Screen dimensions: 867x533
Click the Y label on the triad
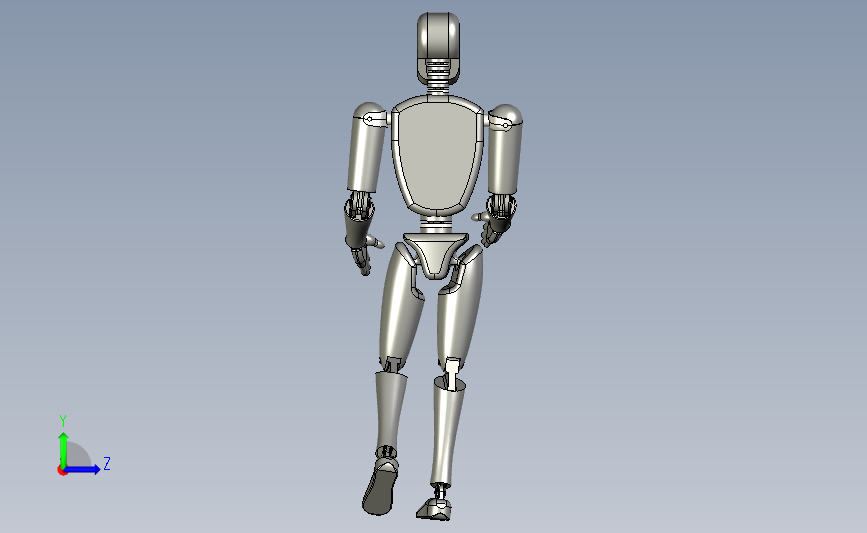[63, 421]
